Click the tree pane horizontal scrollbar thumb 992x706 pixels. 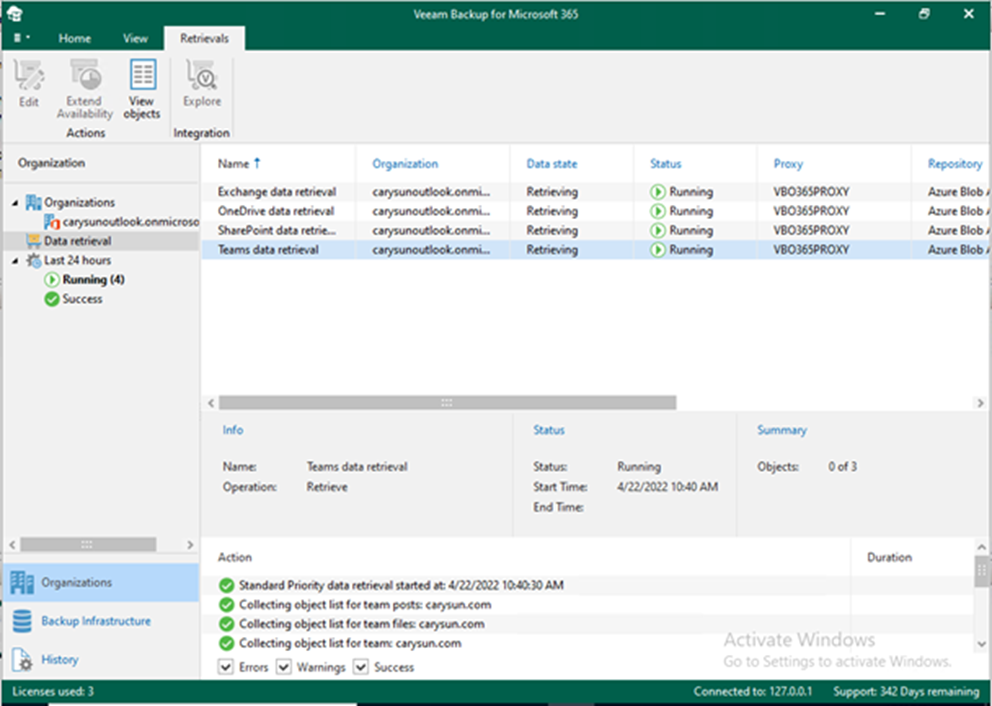(88, 544)
